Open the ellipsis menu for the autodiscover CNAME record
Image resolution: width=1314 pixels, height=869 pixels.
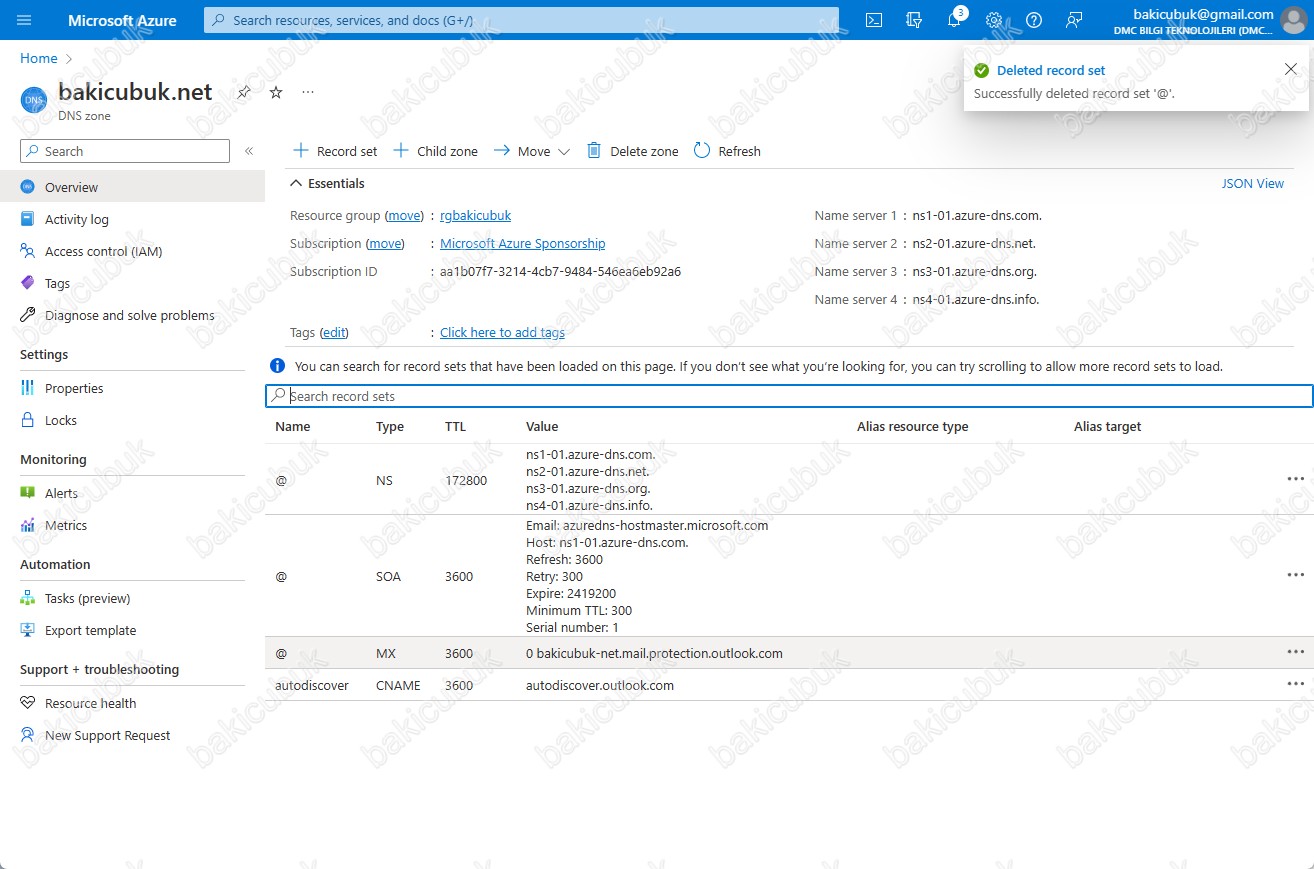(1296, 684)
